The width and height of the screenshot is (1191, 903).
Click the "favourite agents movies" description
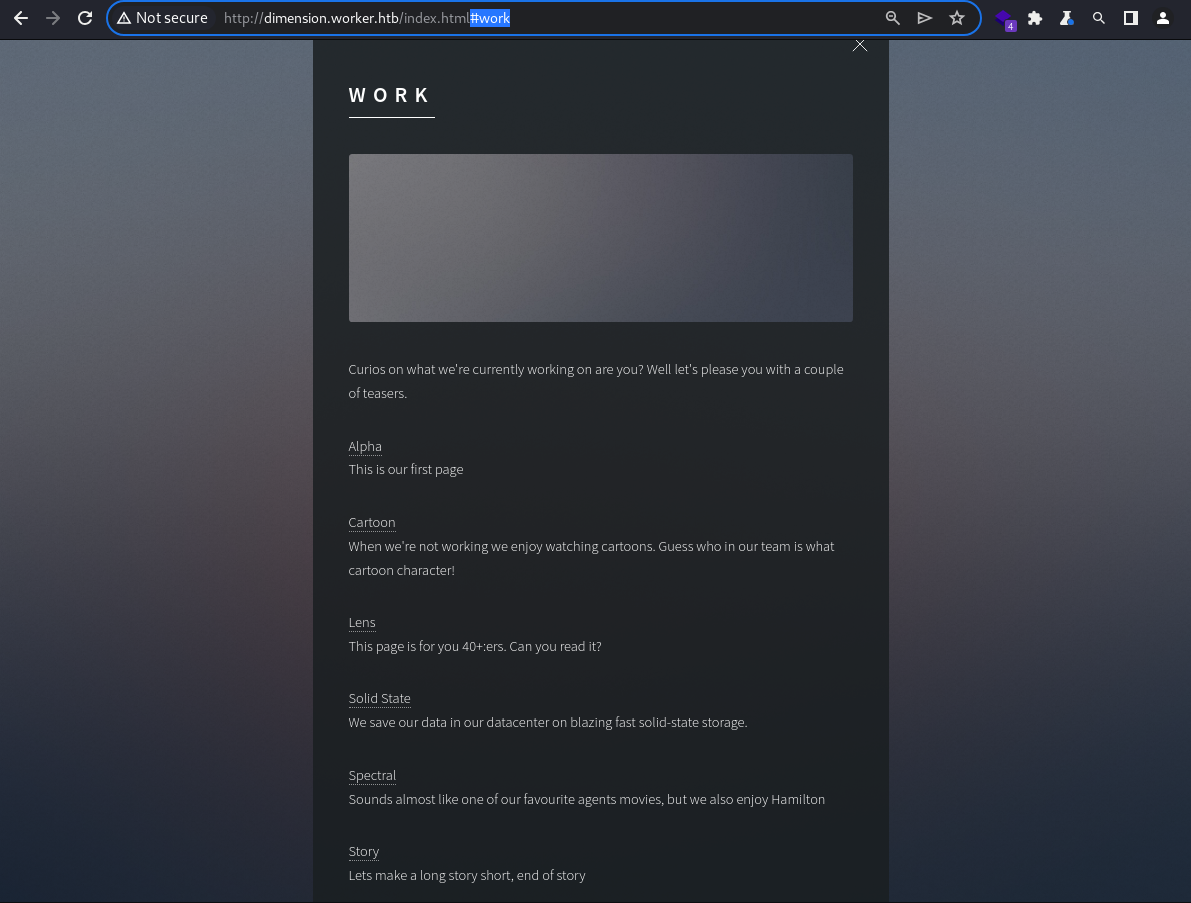586,800
